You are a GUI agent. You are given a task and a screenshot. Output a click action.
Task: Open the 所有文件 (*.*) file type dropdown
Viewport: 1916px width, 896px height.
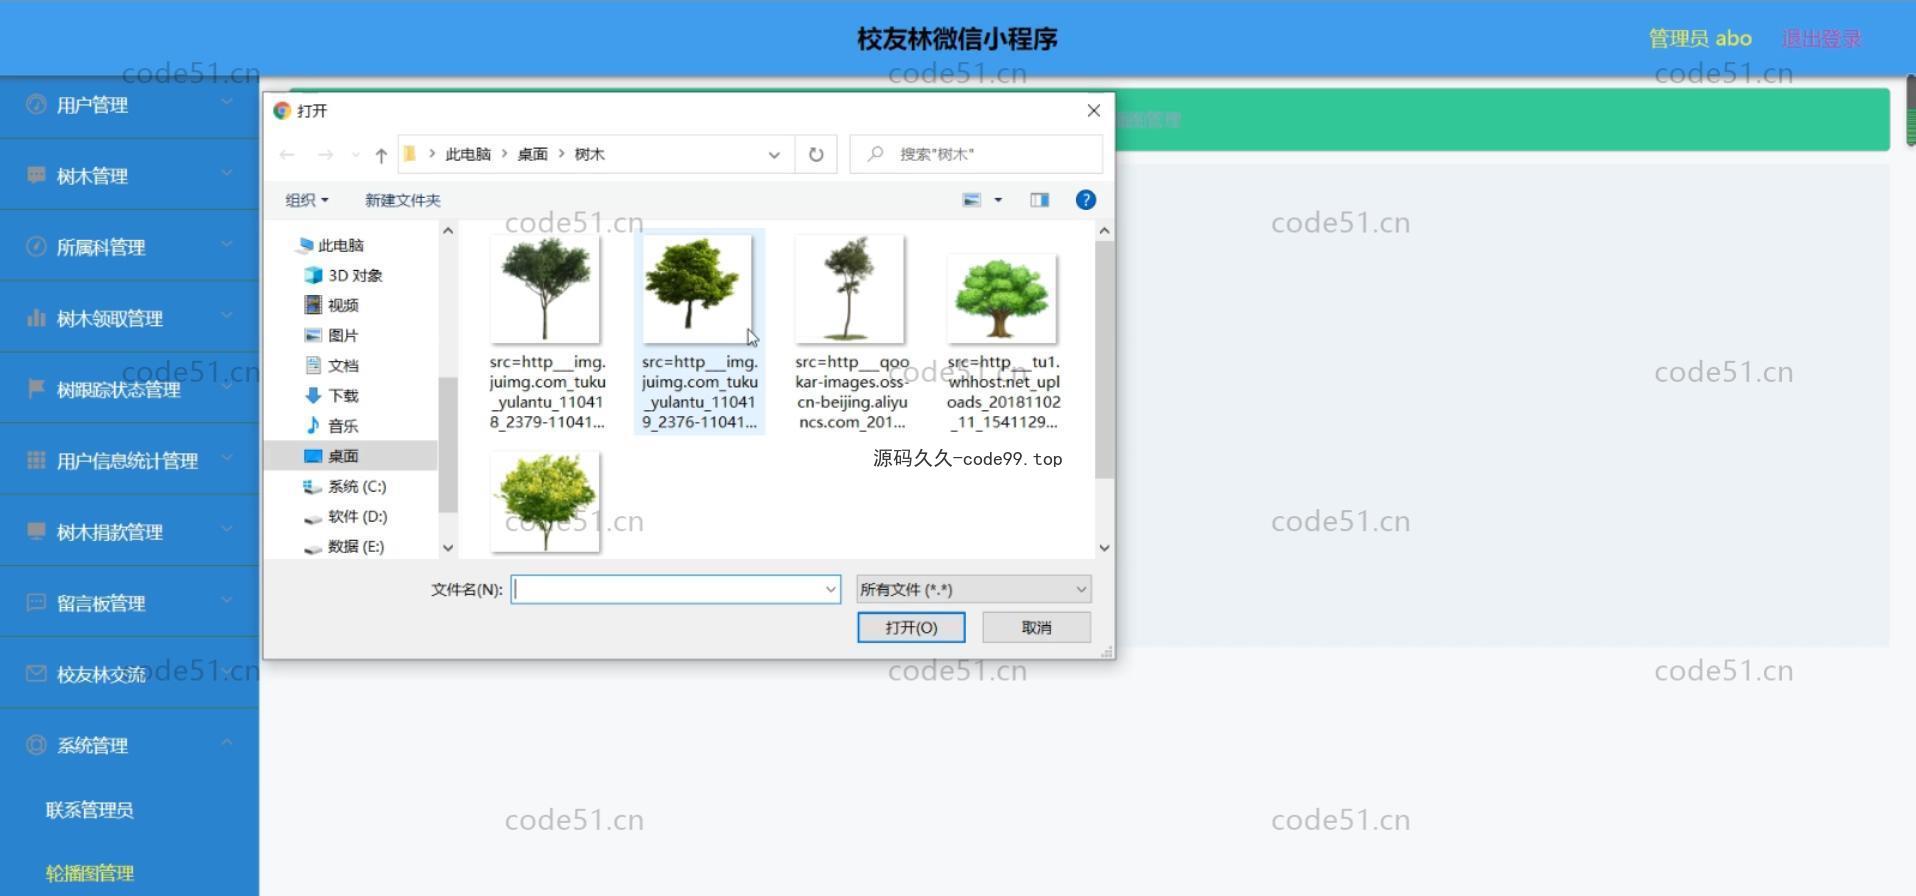974,589
